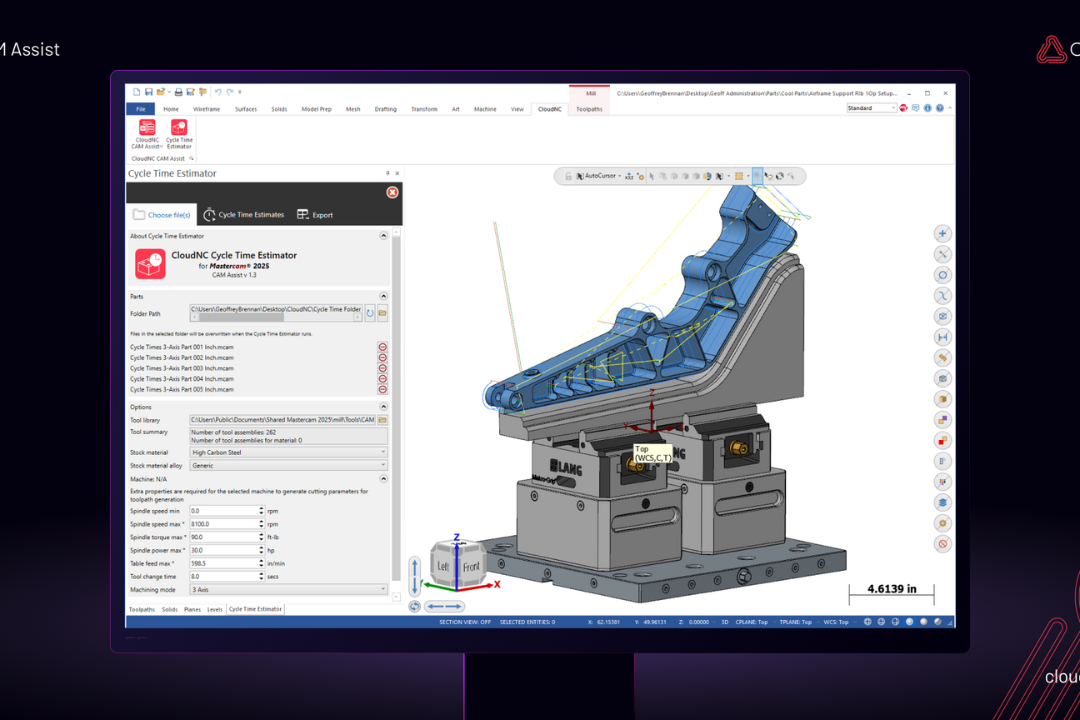Expand the CloudNC CAM Assist group launcher
This screenshot has width=1080, height=720.
[x=191, y=158]
